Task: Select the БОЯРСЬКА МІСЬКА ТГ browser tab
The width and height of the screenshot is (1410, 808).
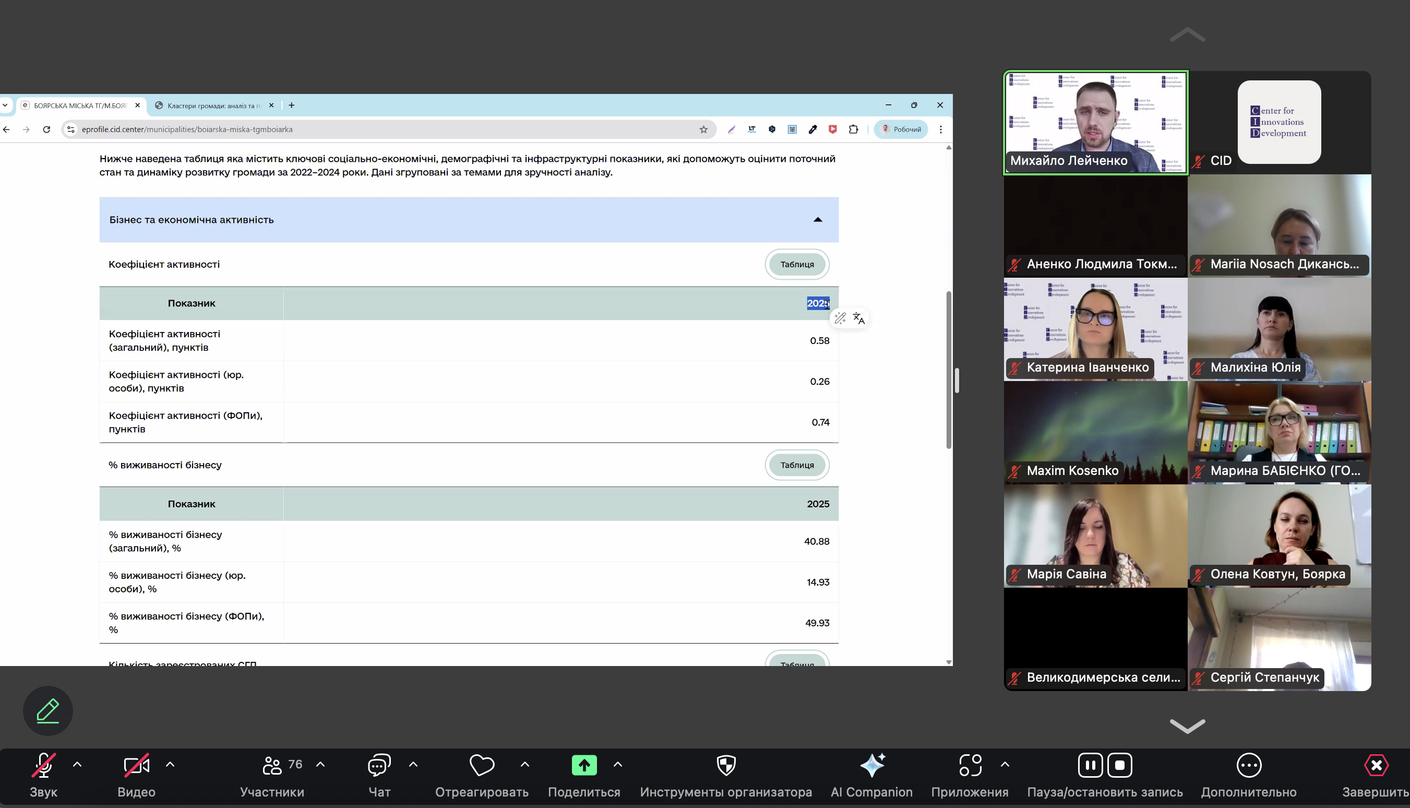Action: pyautogui.click(x=80, y=105)
